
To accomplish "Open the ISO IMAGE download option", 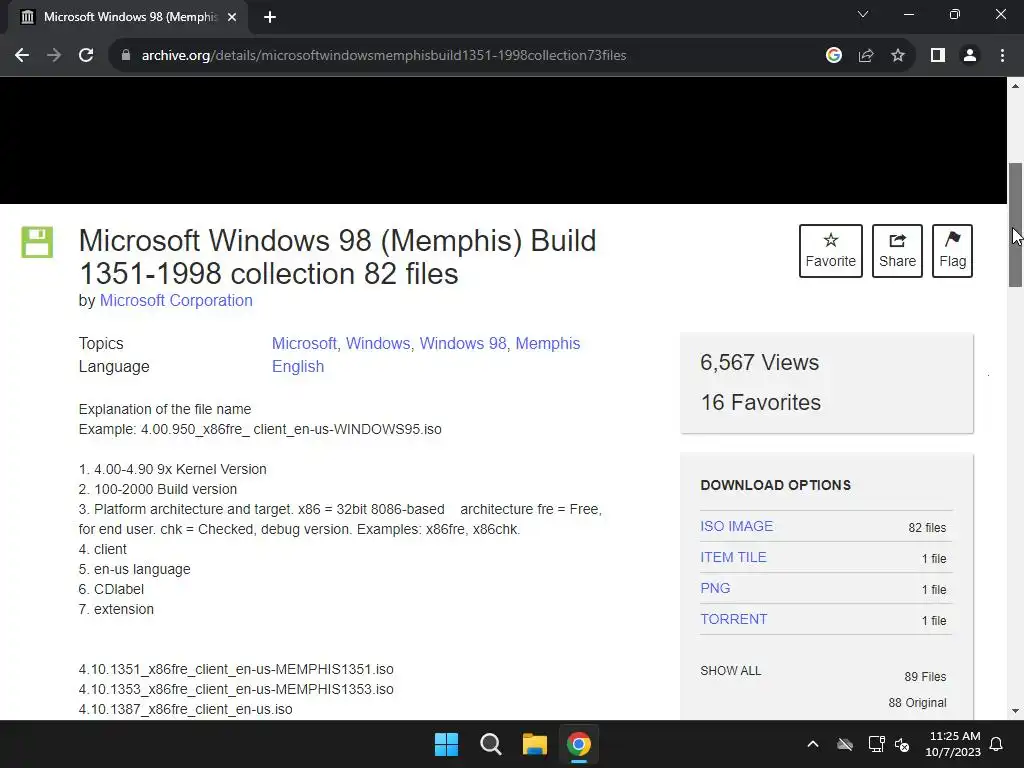I will [737, 526].
